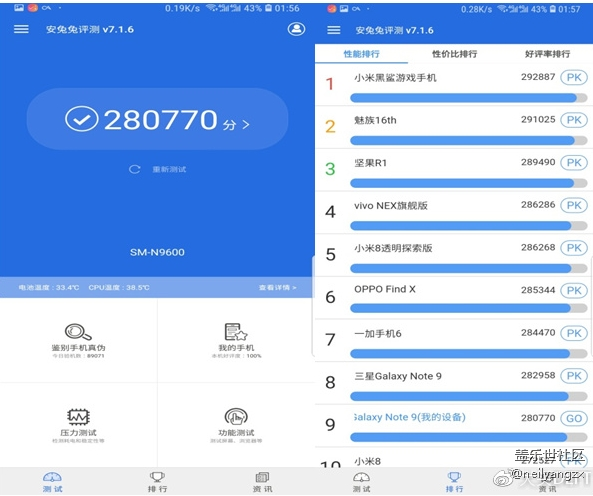
Task: Select Galaxy Note 9(我的设备) entry
Action: (410, 417)
